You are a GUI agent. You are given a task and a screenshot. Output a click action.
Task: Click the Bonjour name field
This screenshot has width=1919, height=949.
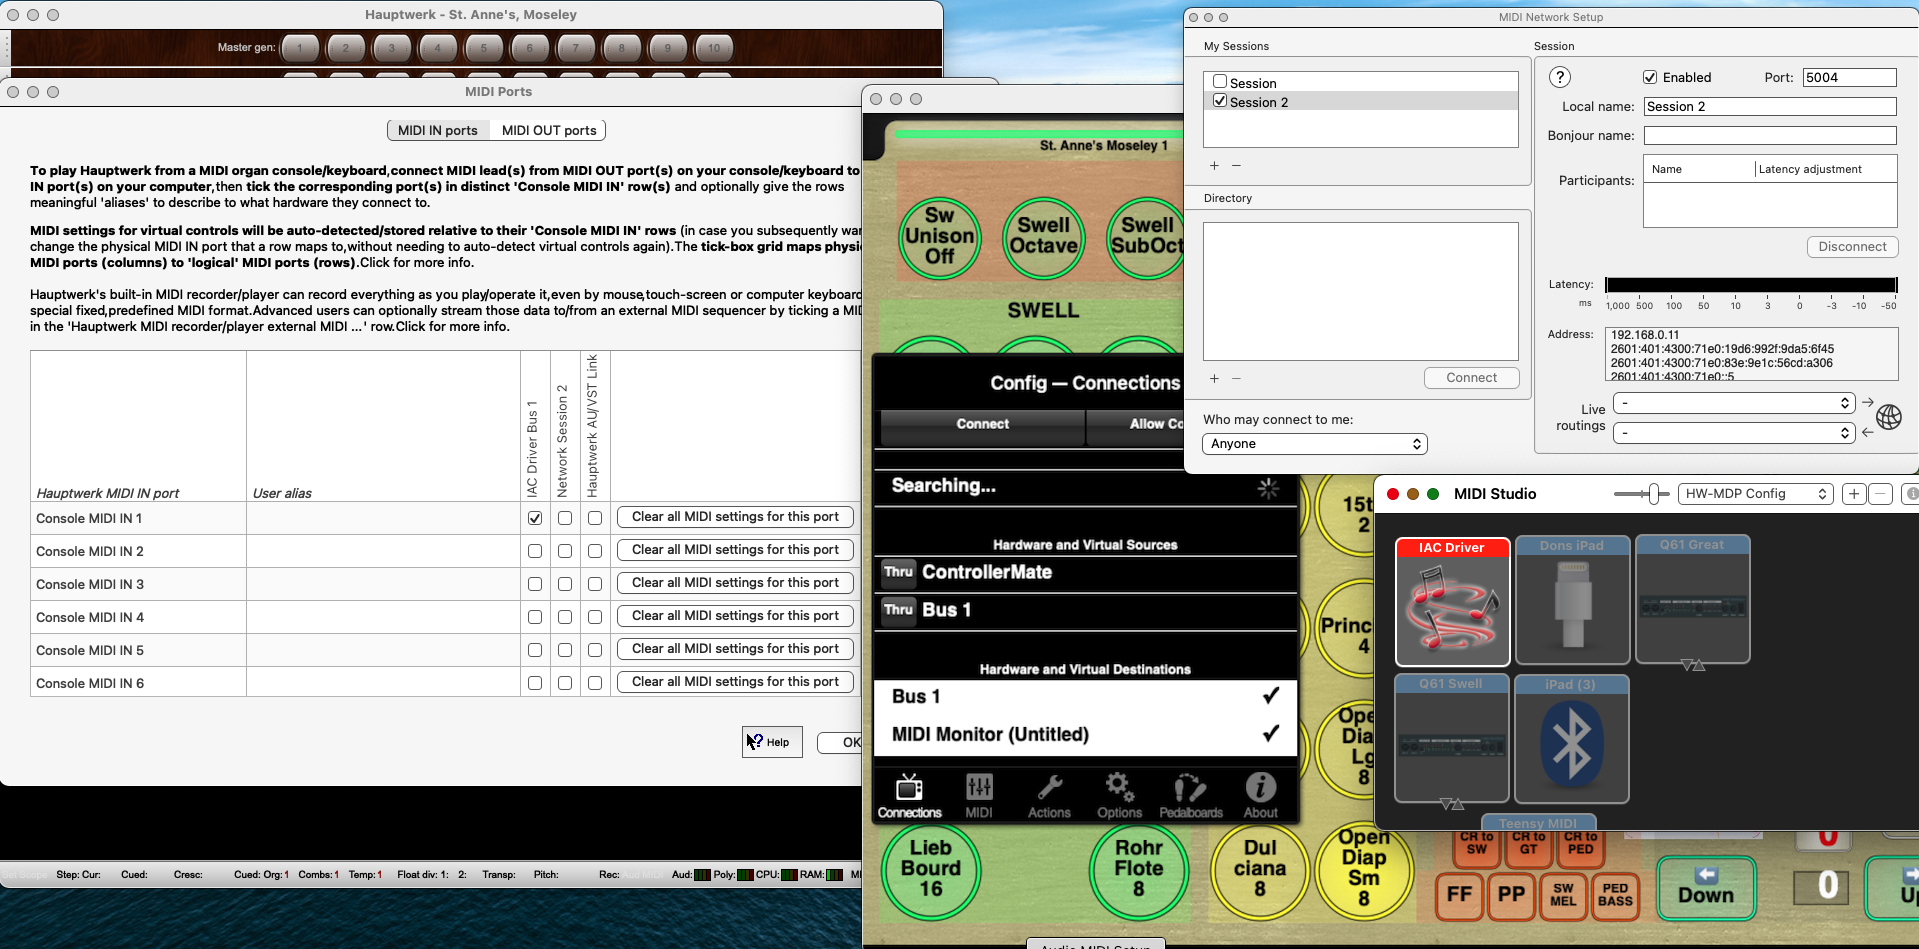click(x=1770, y=135)
